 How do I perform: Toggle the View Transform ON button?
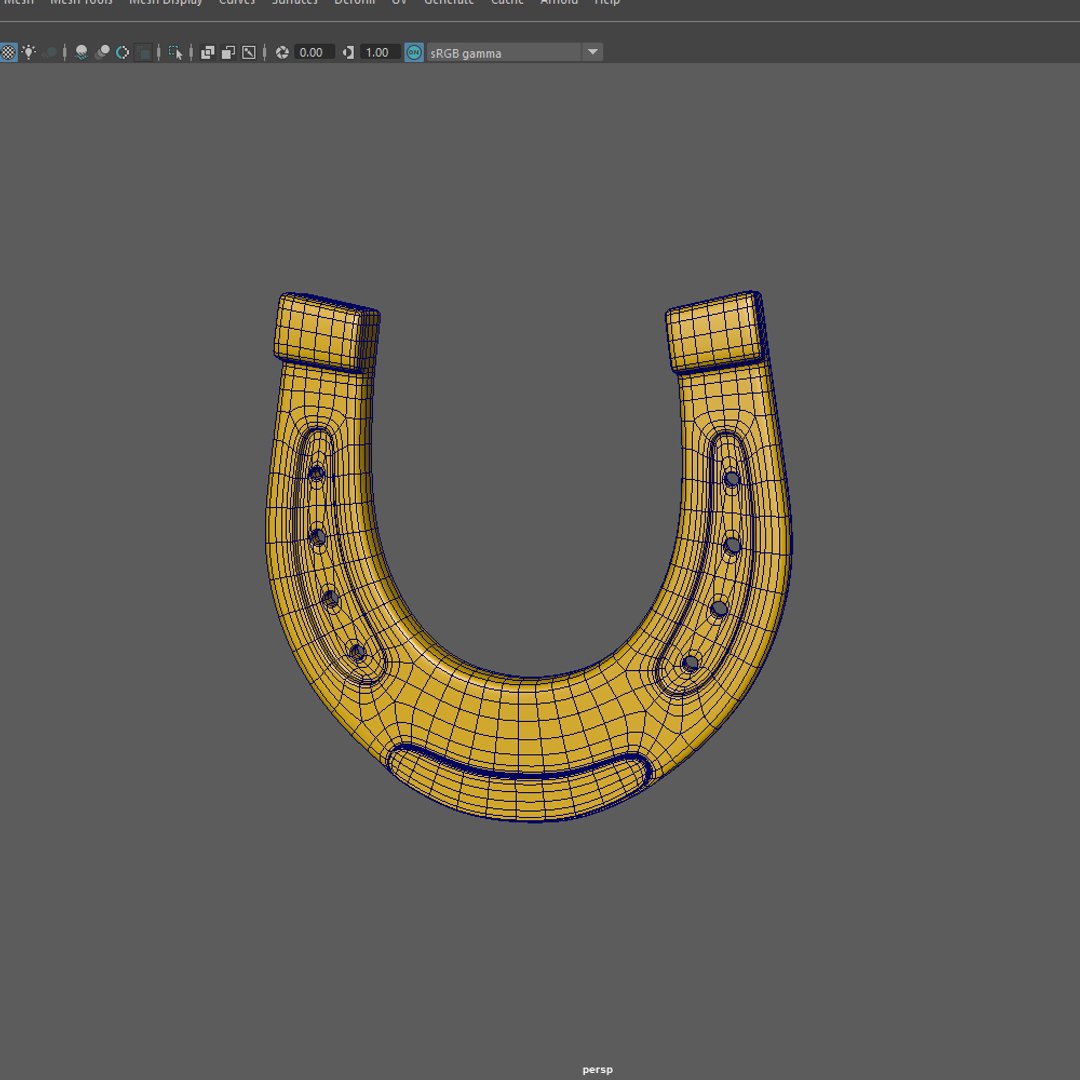coord(414,52)
